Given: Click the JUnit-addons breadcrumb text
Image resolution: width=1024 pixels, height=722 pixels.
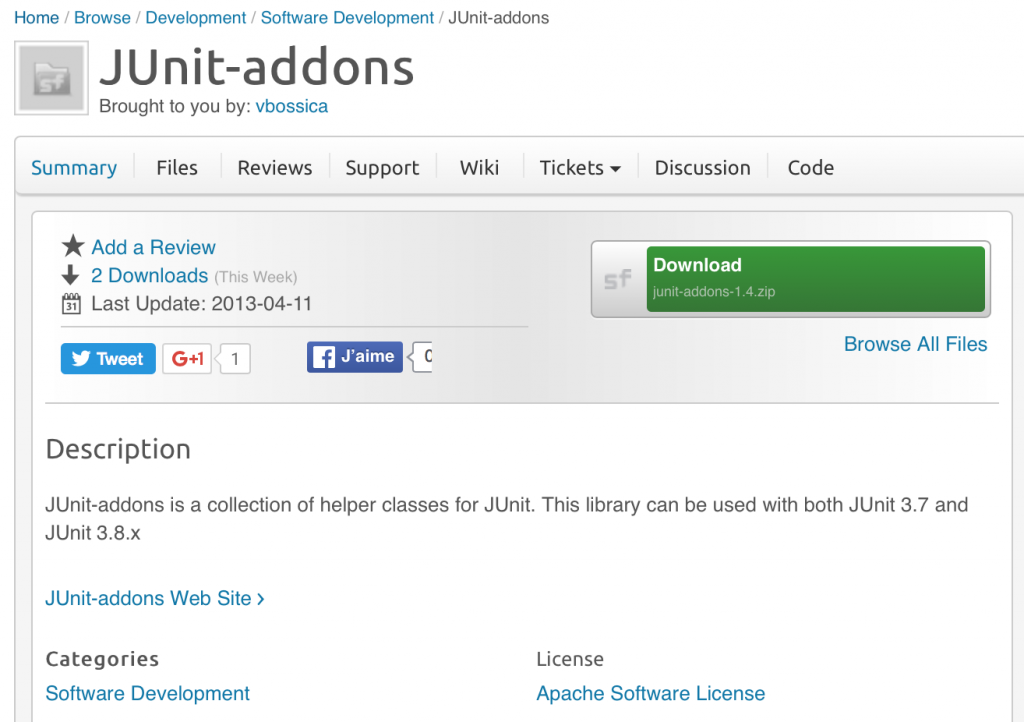Looking at the screenshot, I should coord(499,18).
